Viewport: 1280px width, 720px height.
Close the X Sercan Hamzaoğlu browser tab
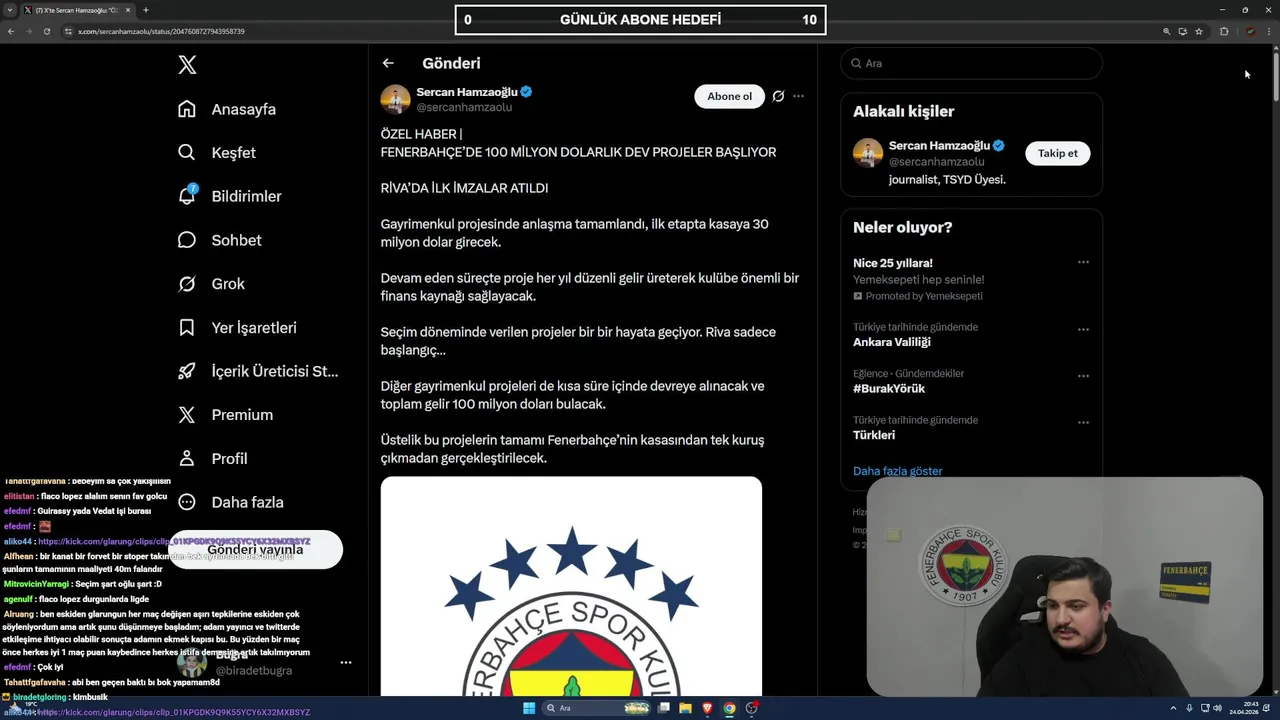(x=128, y=10)
